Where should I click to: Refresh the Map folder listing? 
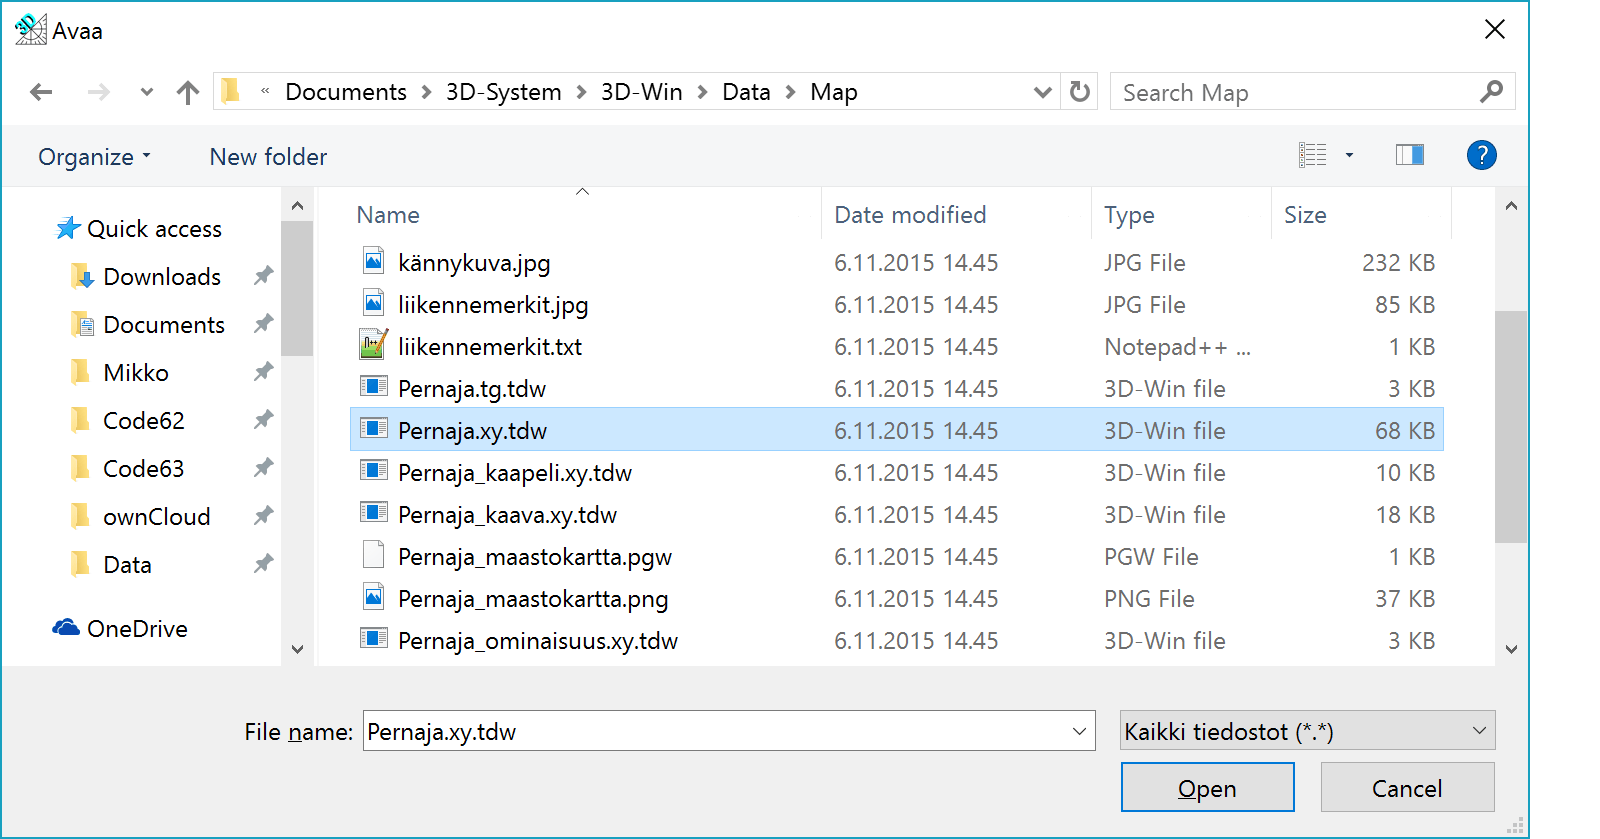1079,92
